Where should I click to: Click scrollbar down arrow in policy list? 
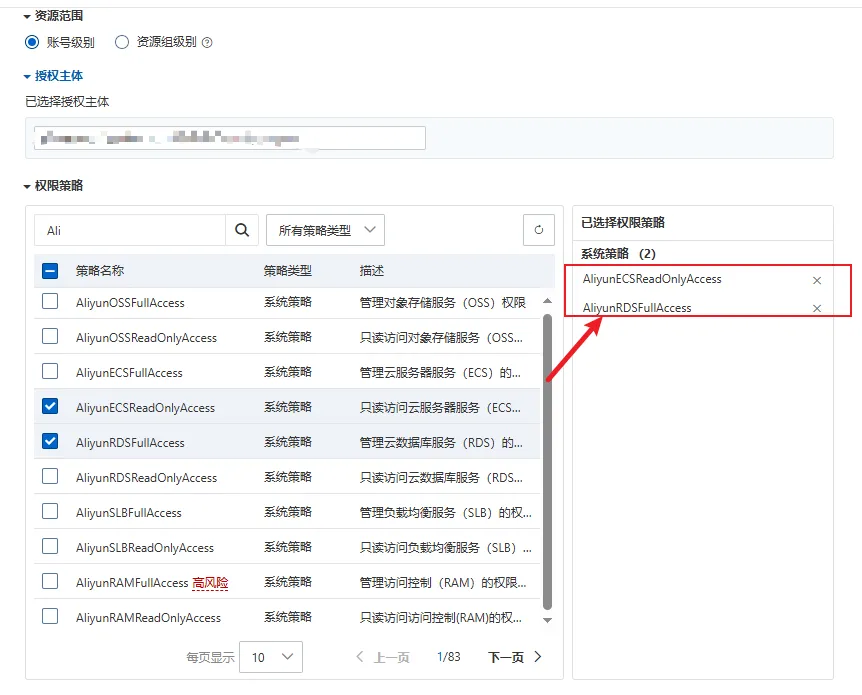(x=547, y=620)
